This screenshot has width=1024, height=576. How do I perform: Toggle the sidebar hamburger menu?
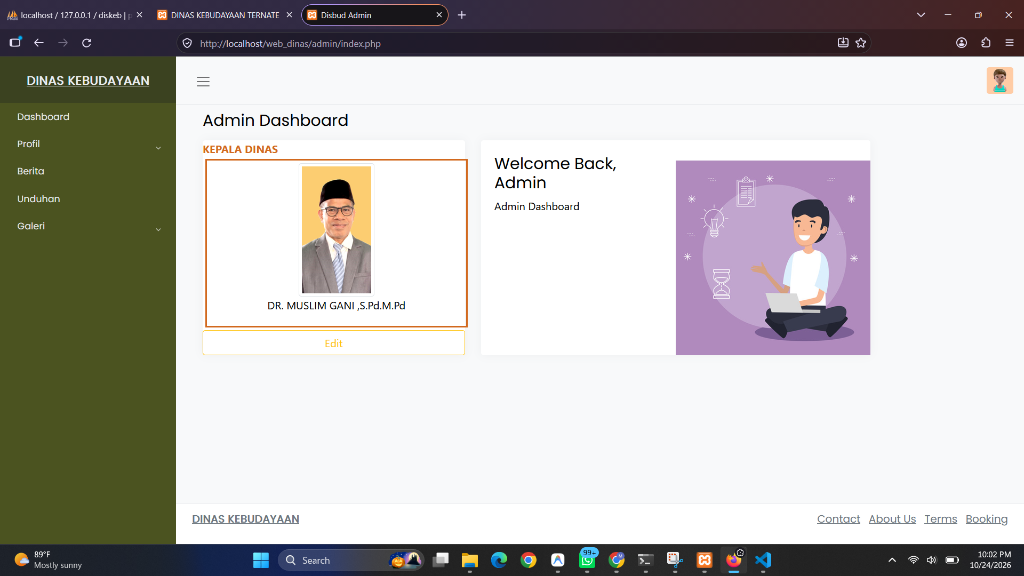click(x=203, y=82)
